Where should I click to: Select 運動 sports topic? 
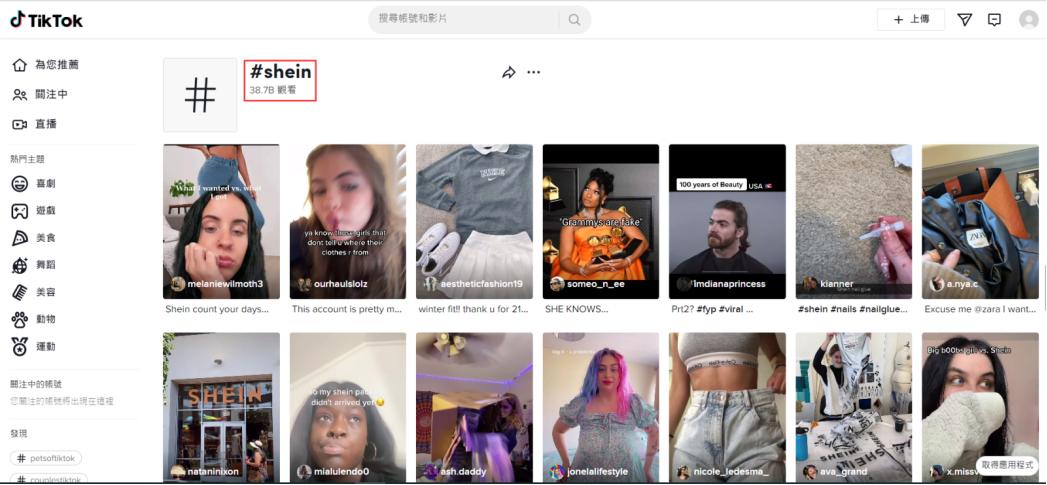coord(33,347)
